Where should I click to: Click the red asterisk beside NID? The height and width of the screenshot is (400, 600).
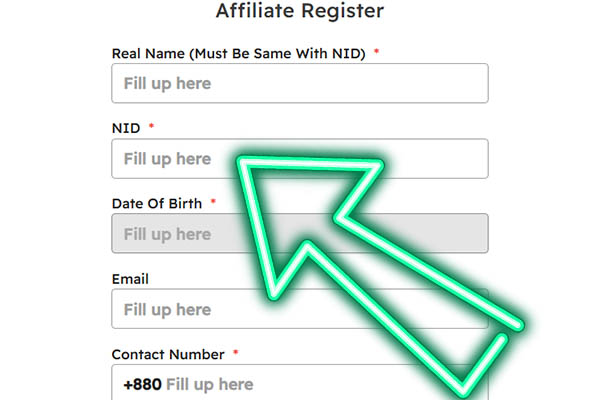pos(151,128)
